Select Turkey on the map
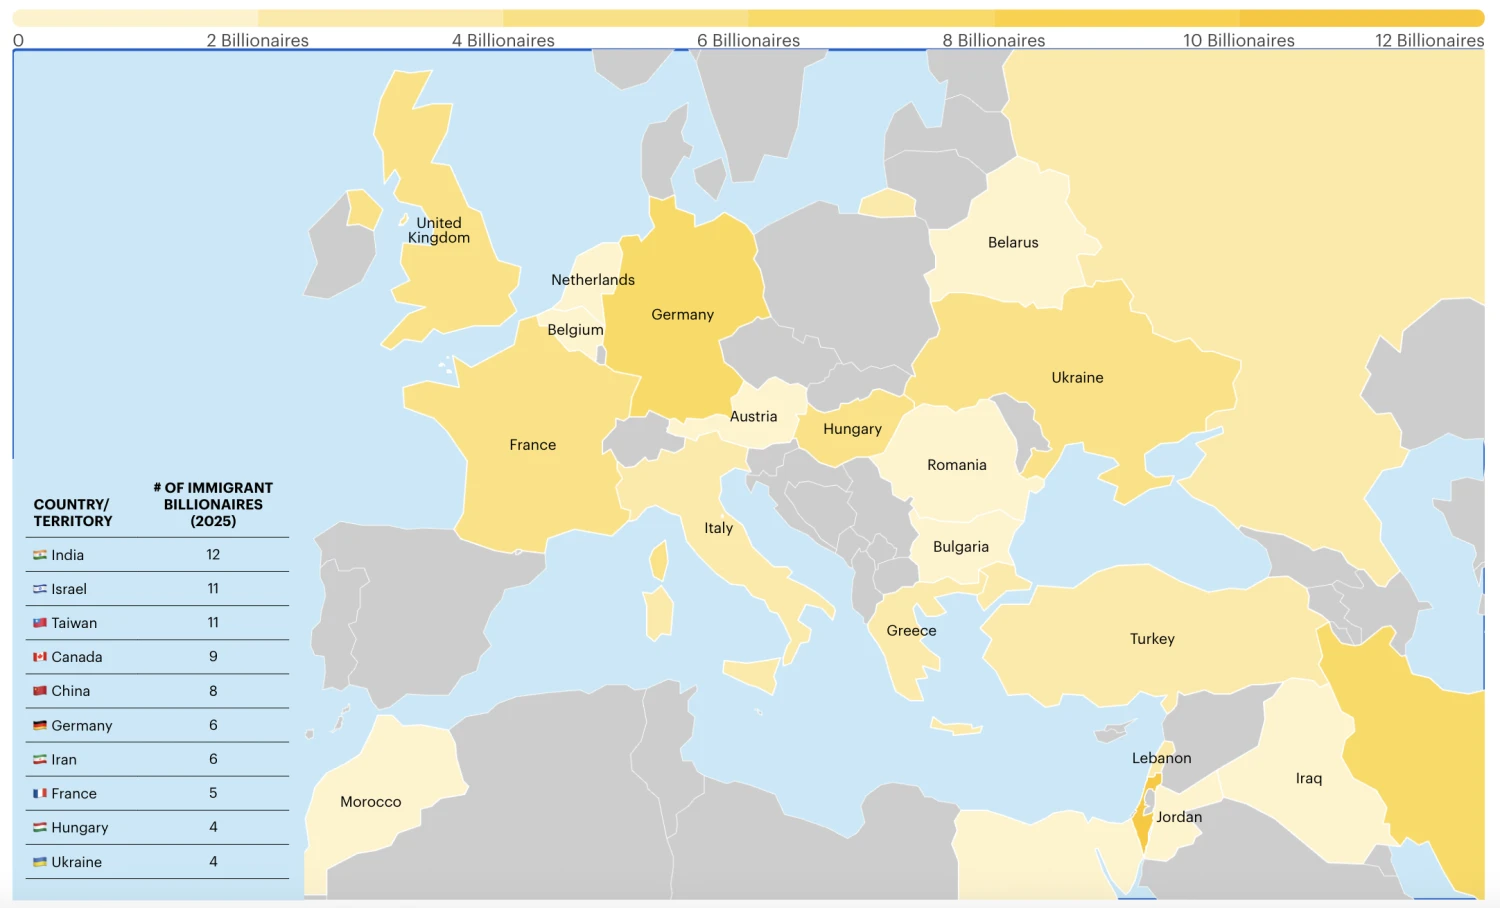Viewport: 1500px width, 908px height. point(1152,639)
